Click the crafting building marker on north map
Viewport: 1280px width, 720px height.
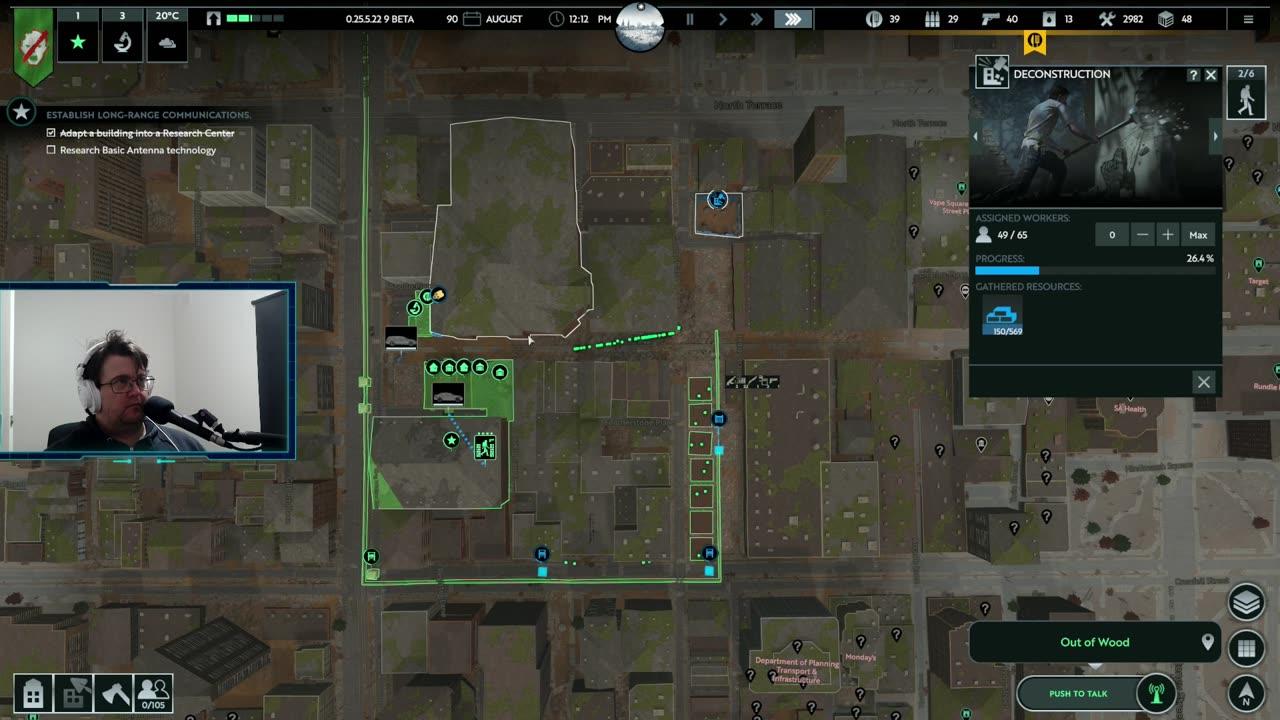pos(718,200)
